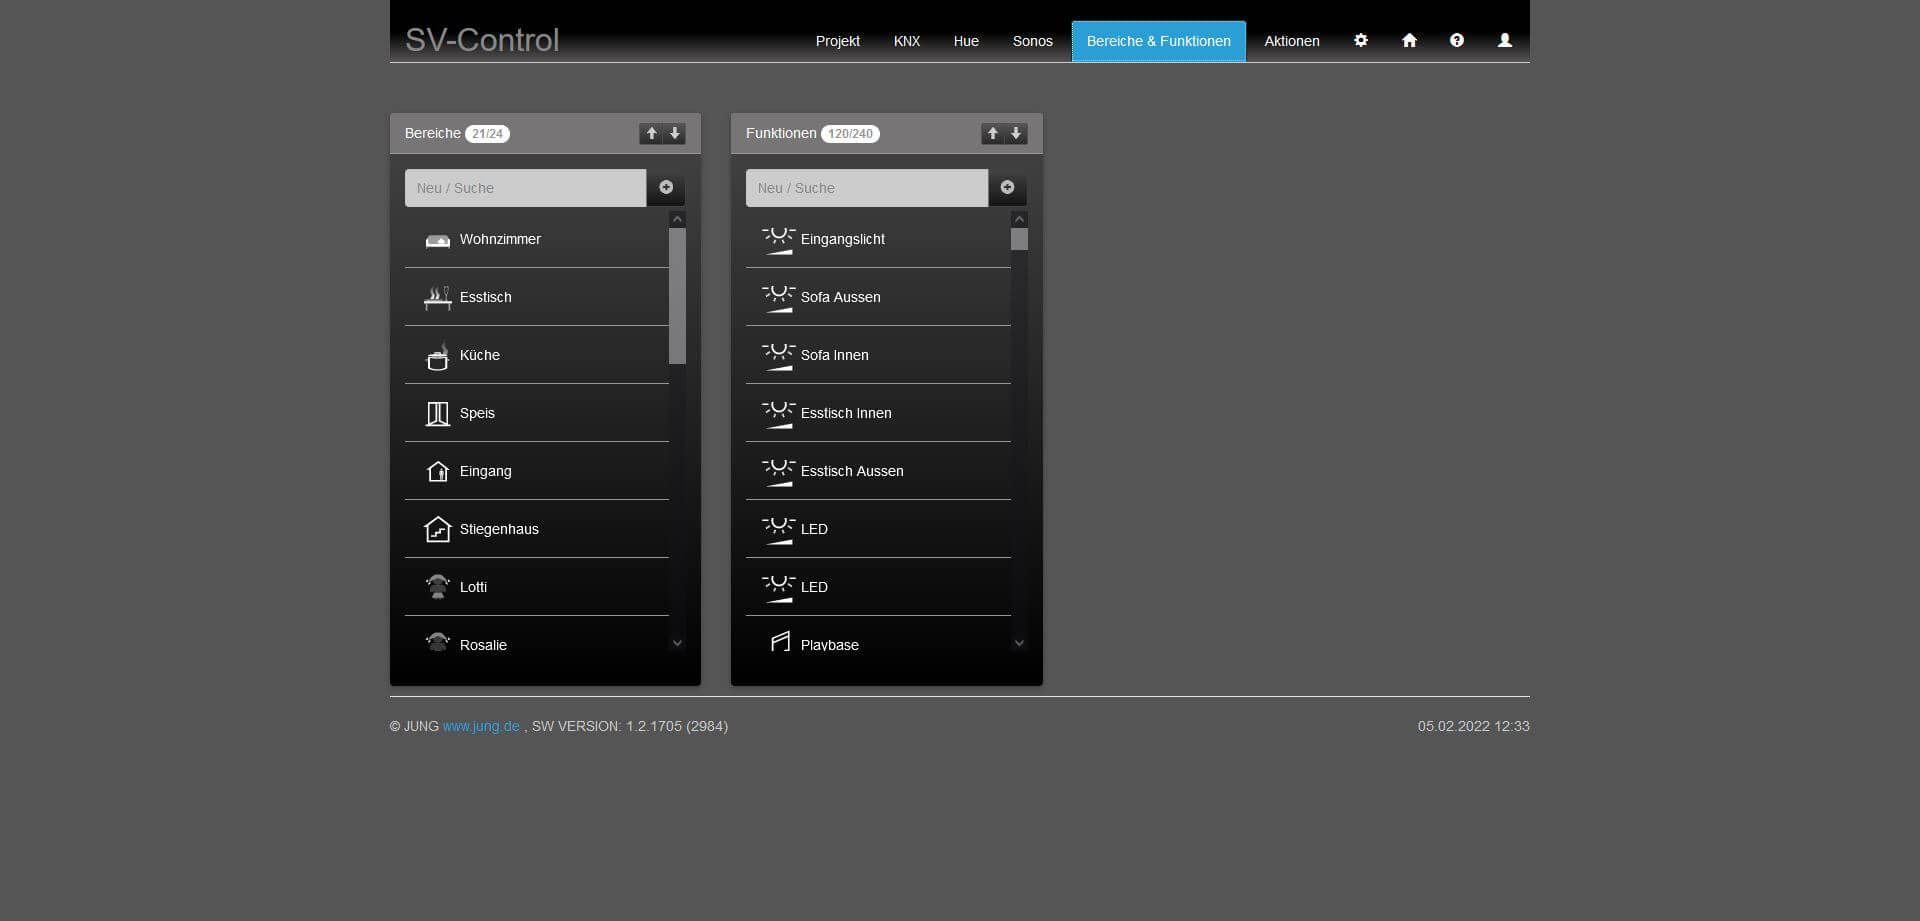Screen dimensions: 1920x921
Task: Add new Bereich with plus button
Action: click(x=666, y=188)
